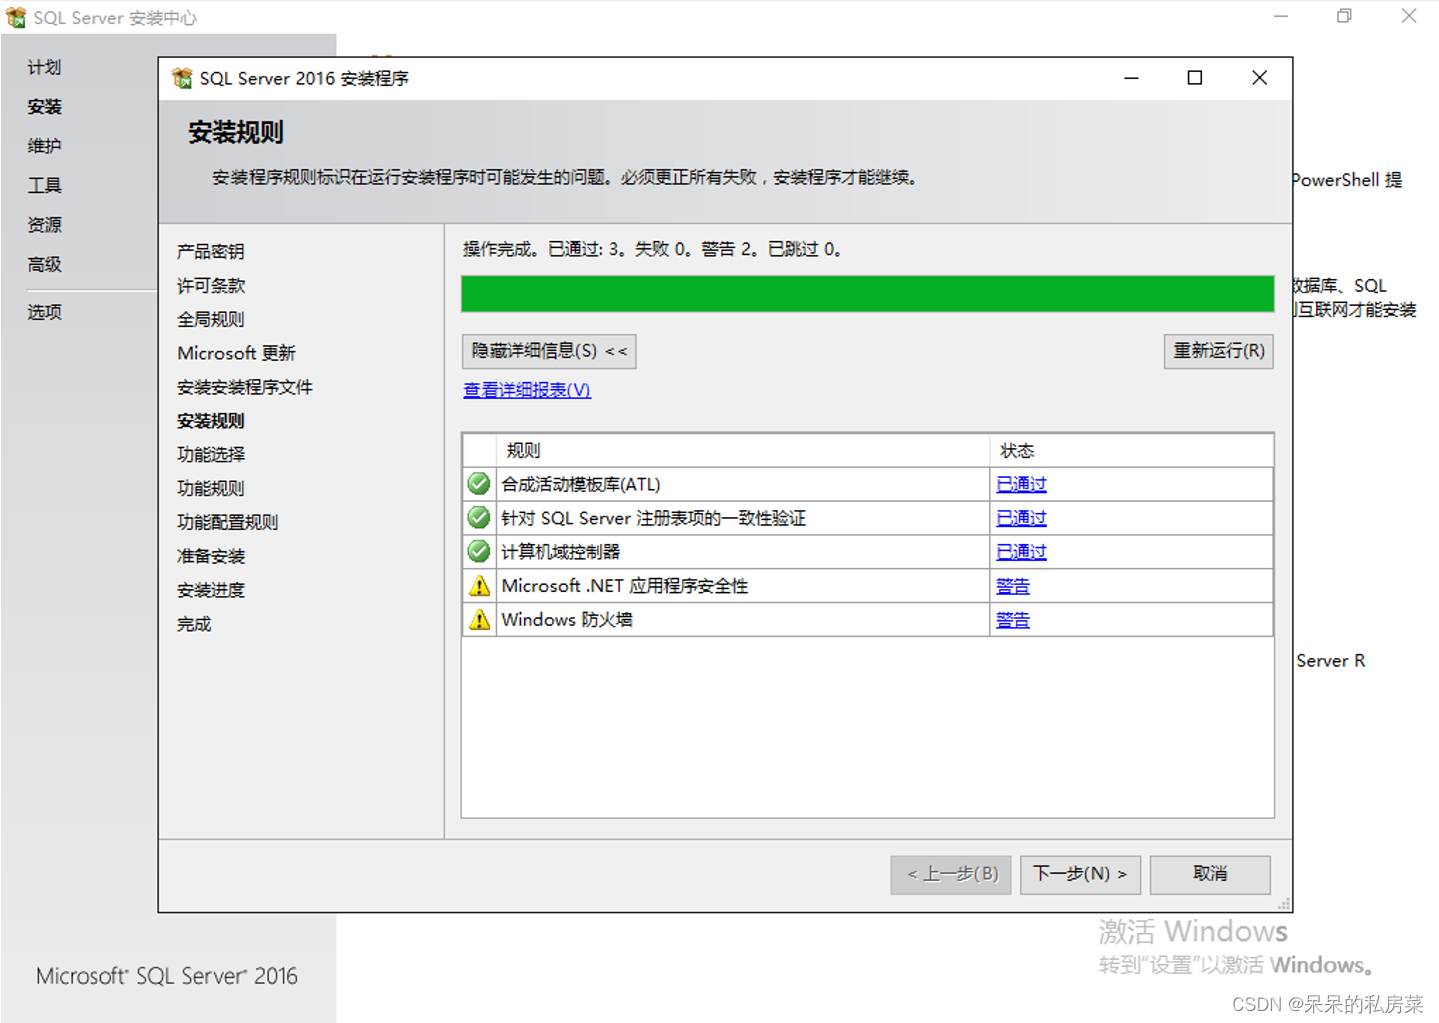Click the 上一步(B) button
This screenshot has height=1023, width=1439.
(951, 874)
